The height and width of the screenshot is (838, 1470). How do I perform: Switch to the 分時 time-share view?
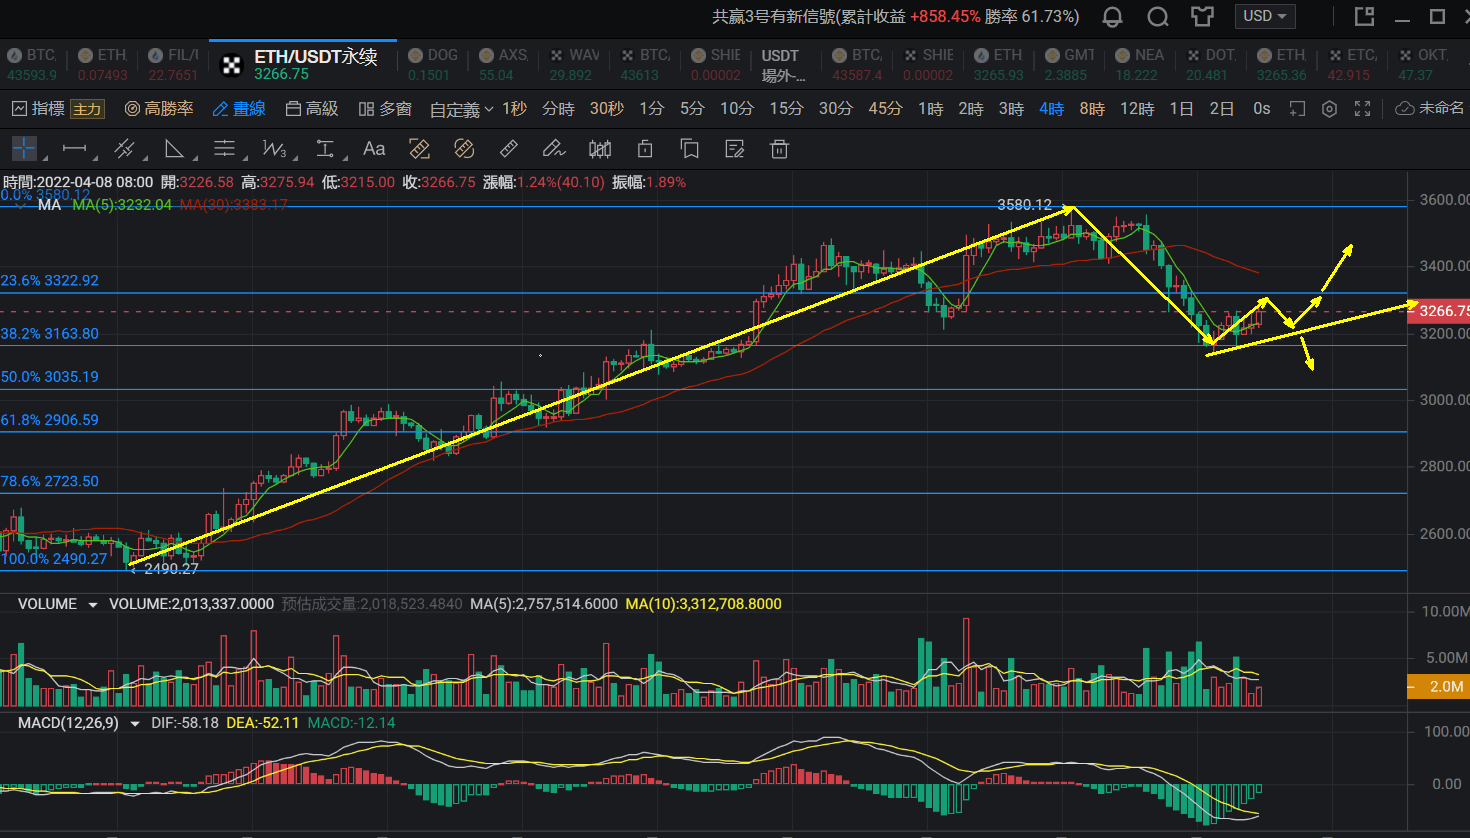558,108
